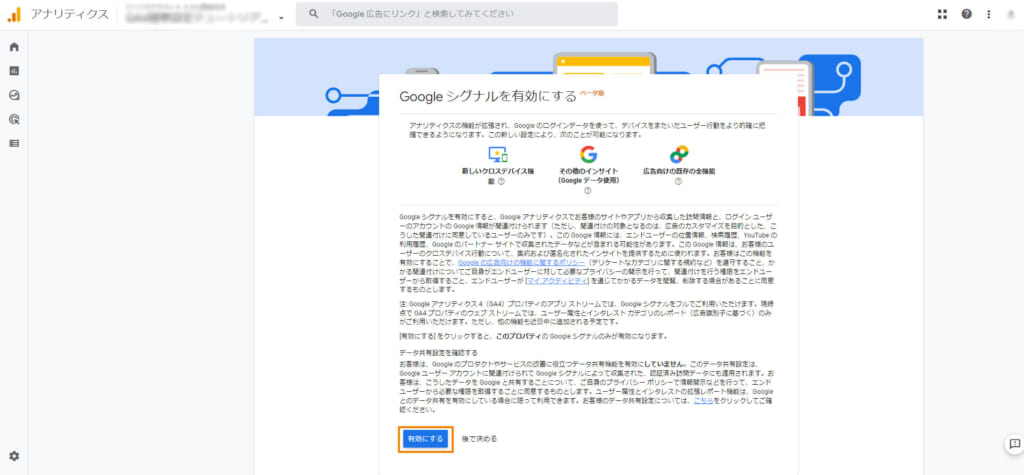This screenshot has width=1024, height=475.
Task: Open the account avatar at top right
Action: tap(1011, 14)
